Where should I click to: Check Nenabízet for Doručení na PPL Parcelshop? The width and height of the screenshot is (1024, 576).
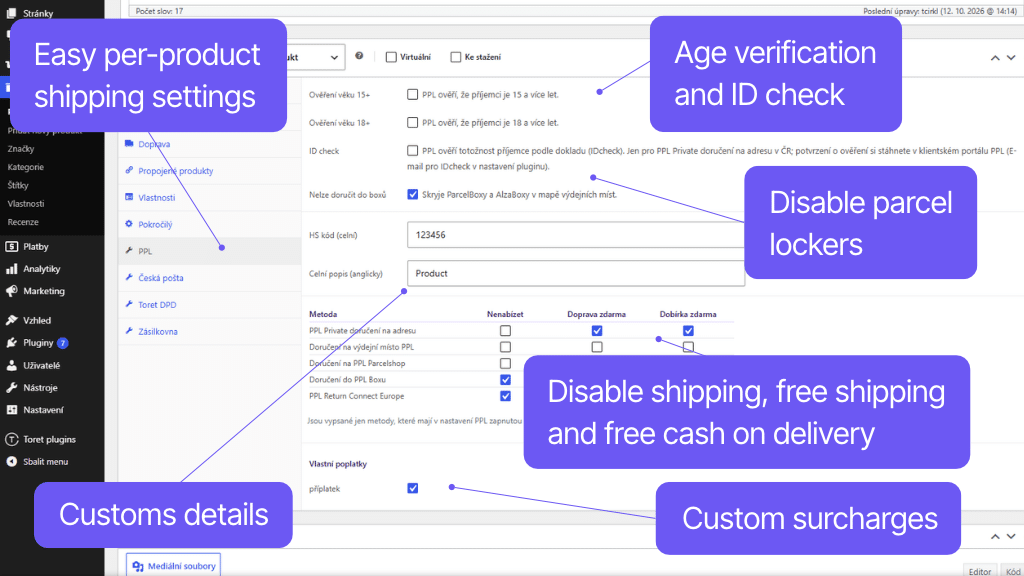(505, 363)
